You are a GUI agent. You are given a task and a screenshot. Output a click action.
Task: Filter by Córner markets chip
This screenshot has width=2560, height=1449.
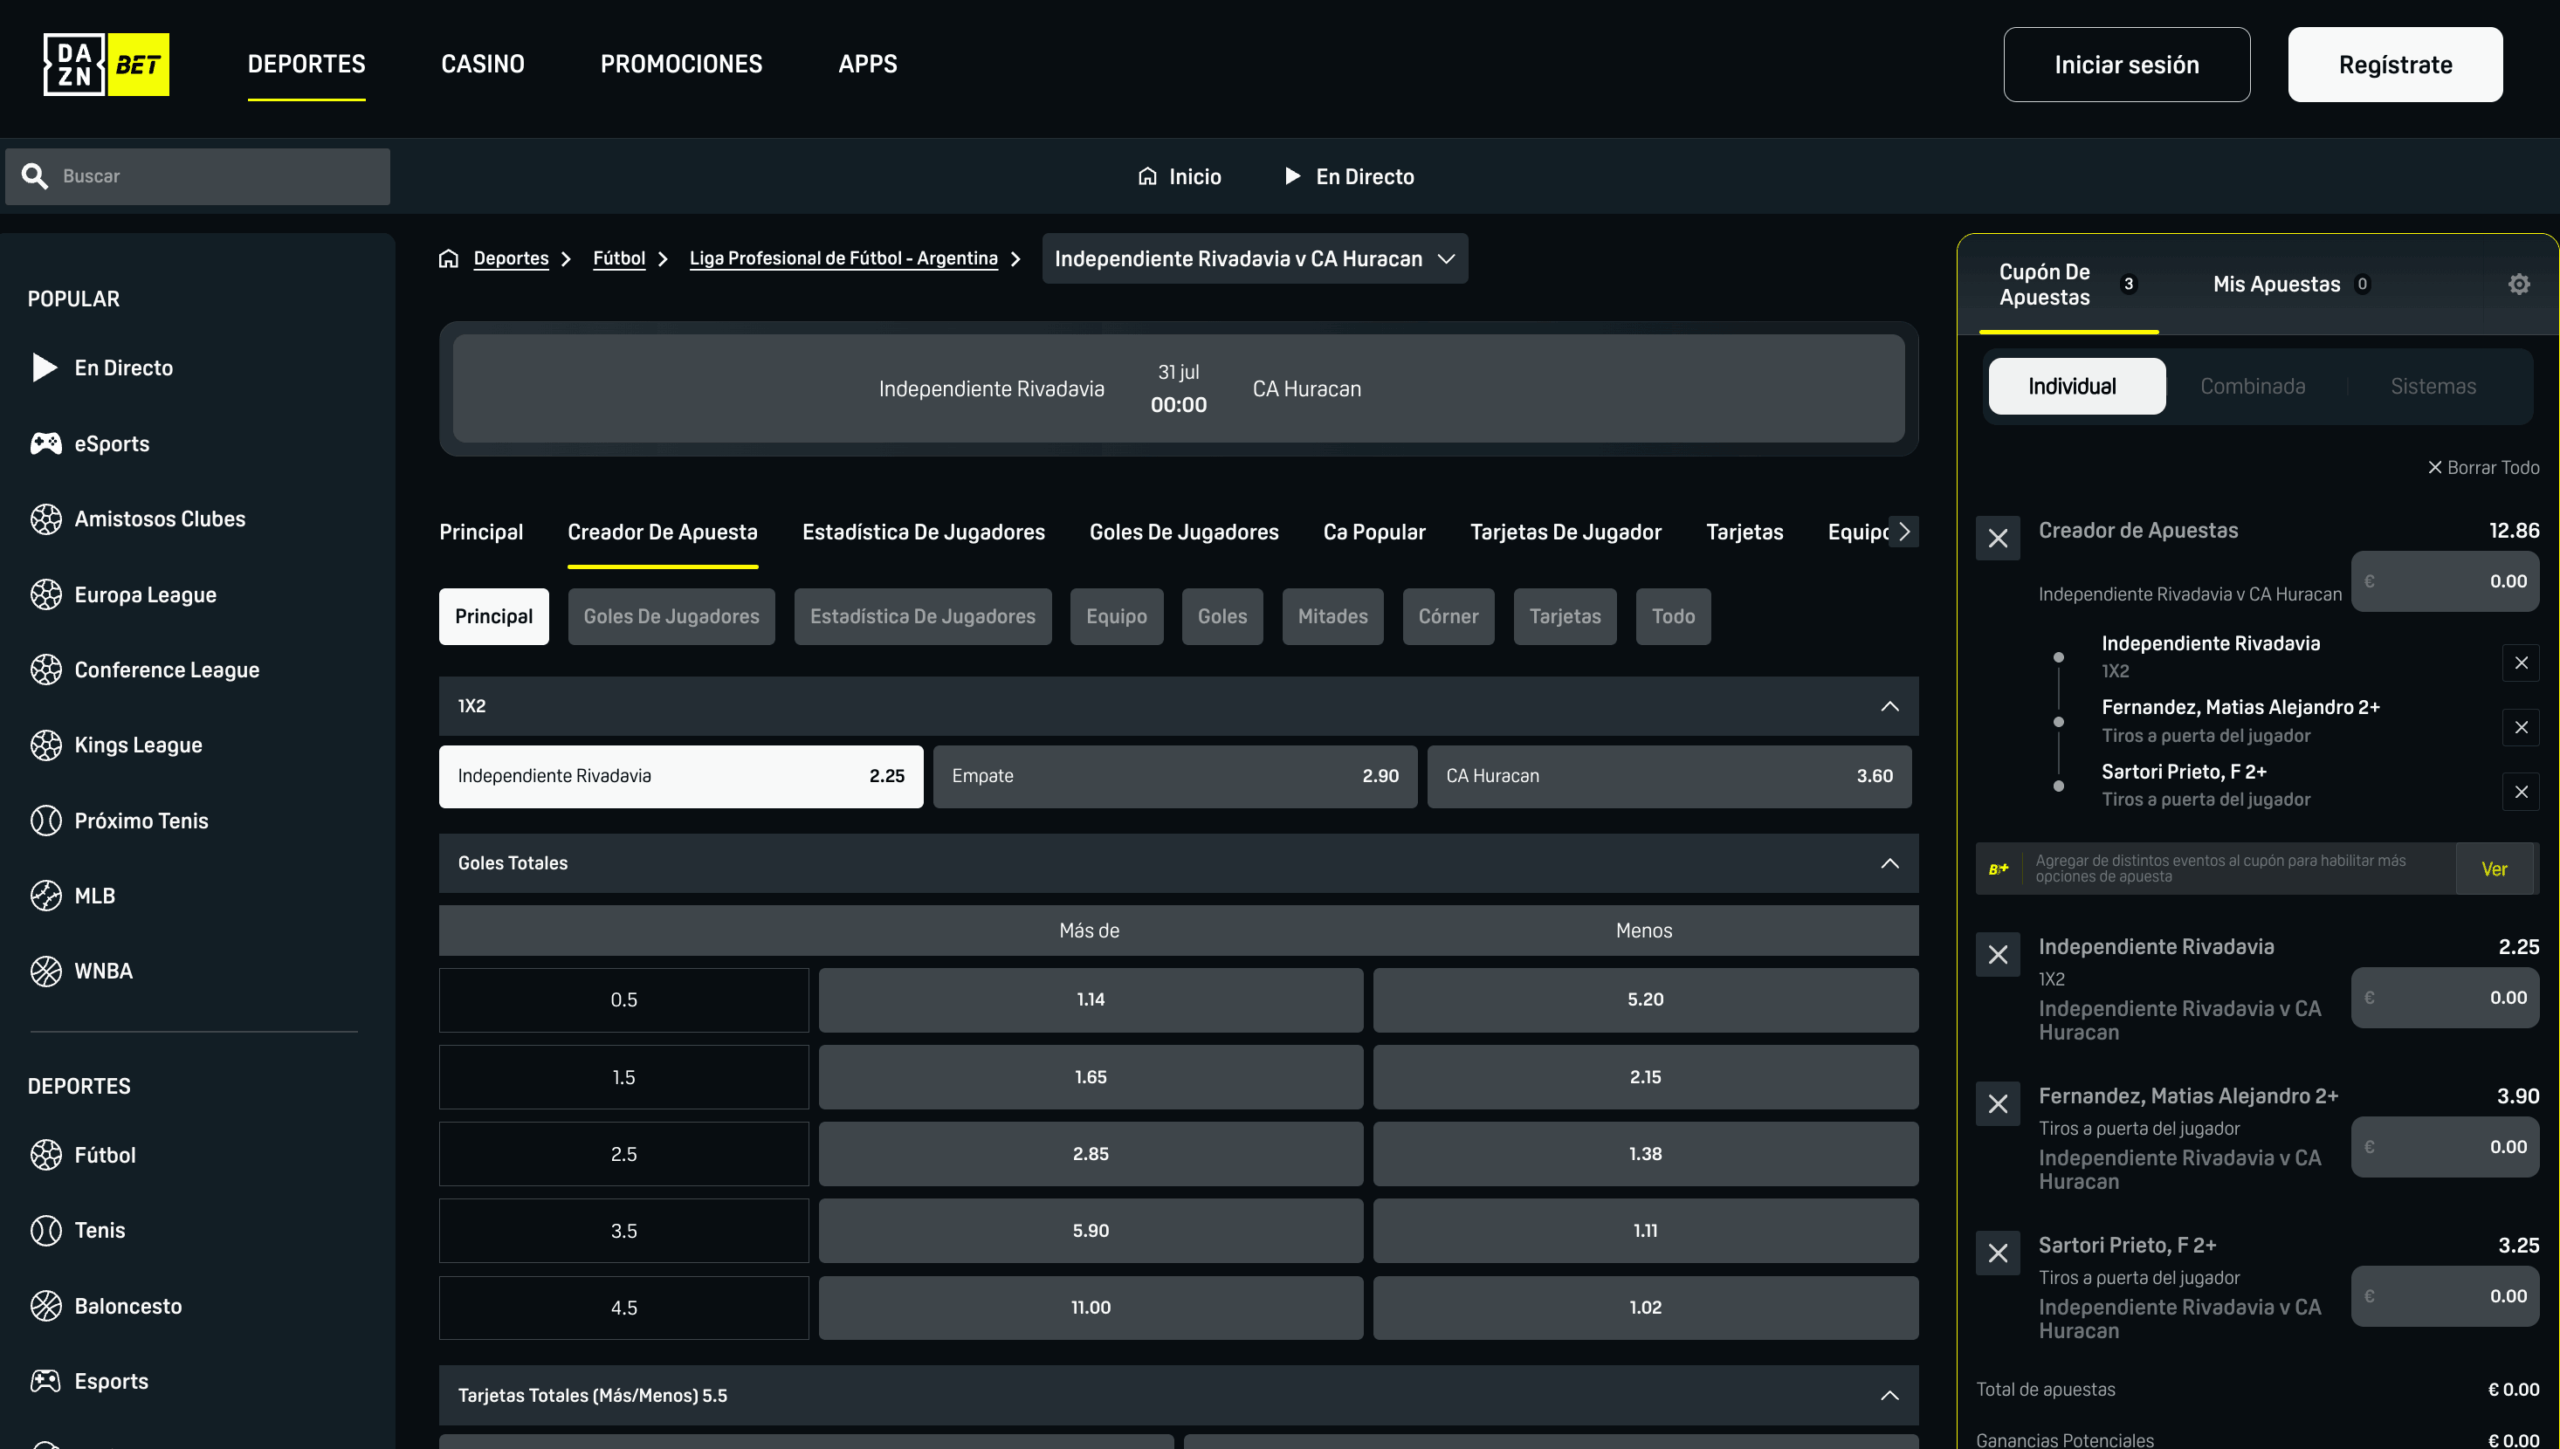(x=1448, y=616)
